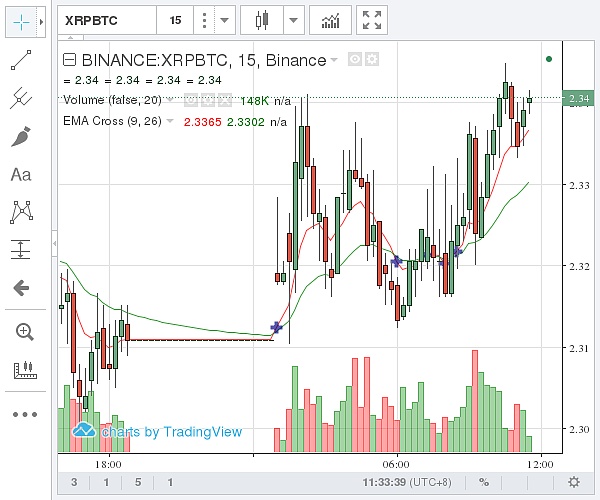Select the '1' range button after 5

(x=170, y=482)
